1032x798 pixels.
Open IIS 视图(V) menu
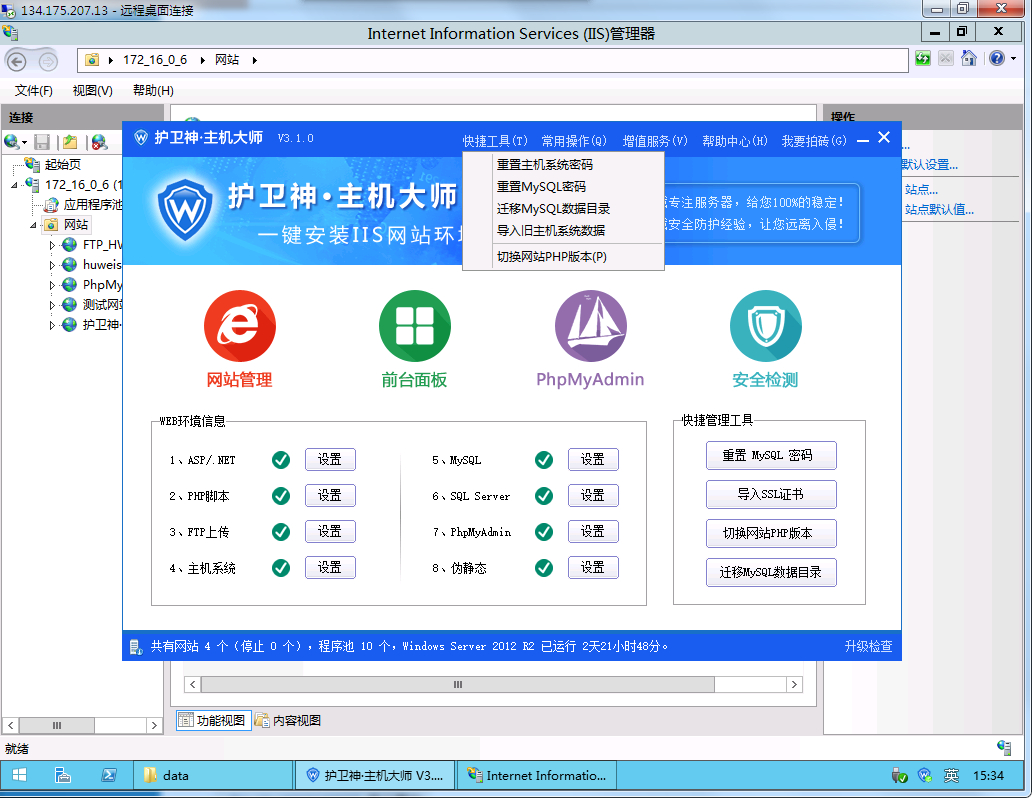92,91
